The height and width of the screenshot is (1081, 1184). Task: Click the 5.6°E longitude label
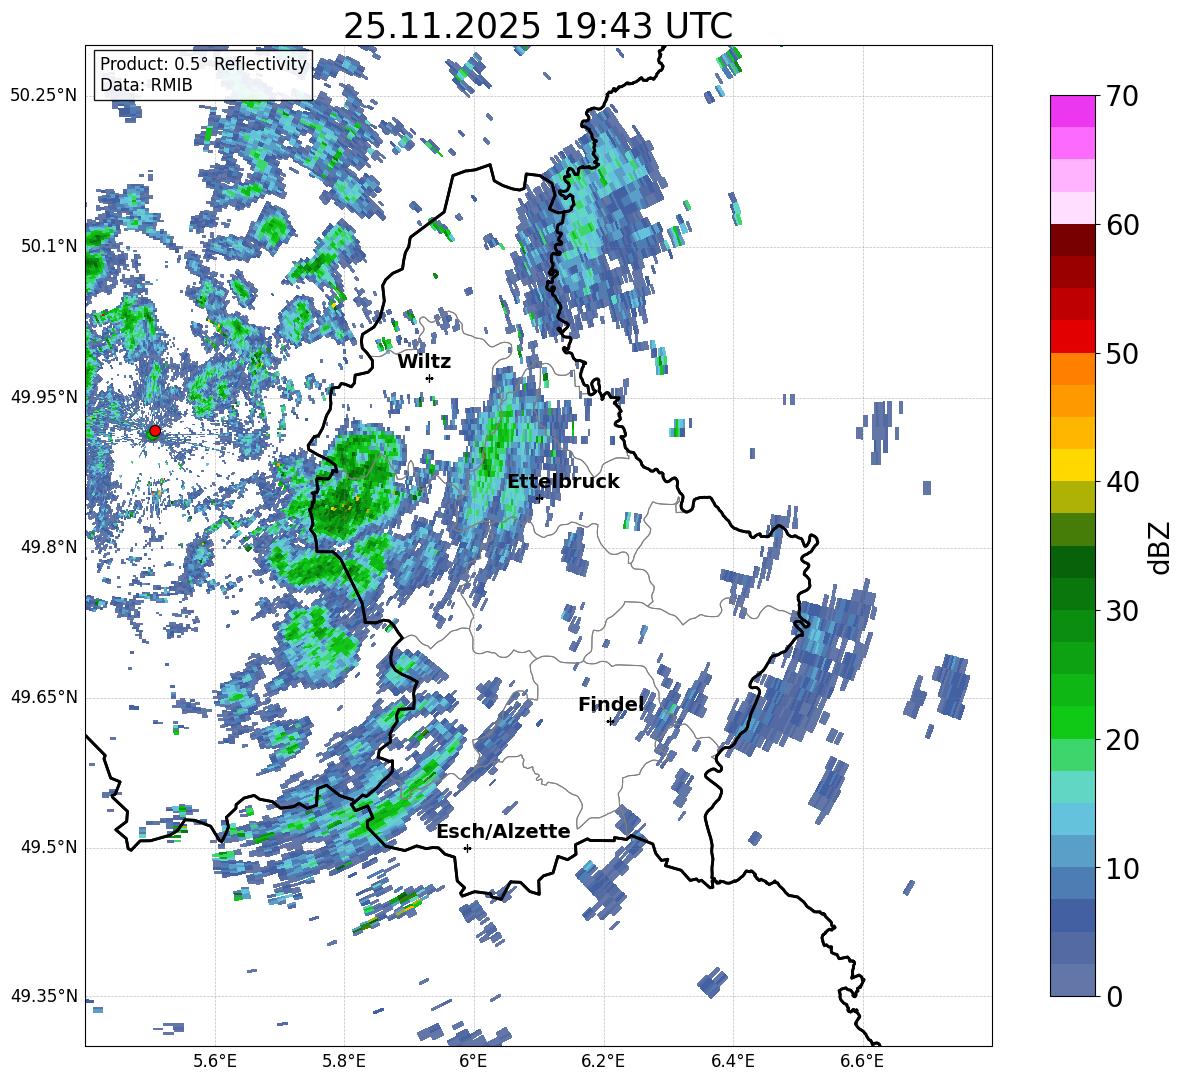click(x=215, y=1062)
